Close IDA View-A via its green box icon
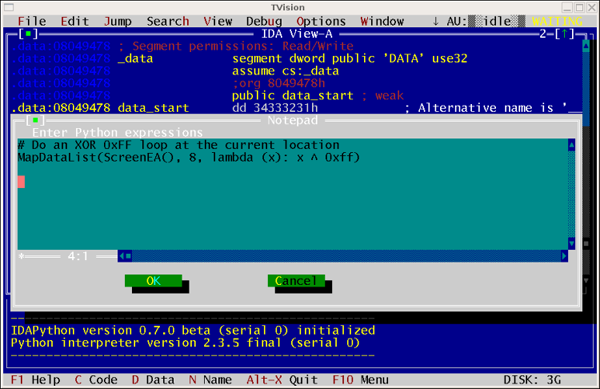 click(28, 34)
